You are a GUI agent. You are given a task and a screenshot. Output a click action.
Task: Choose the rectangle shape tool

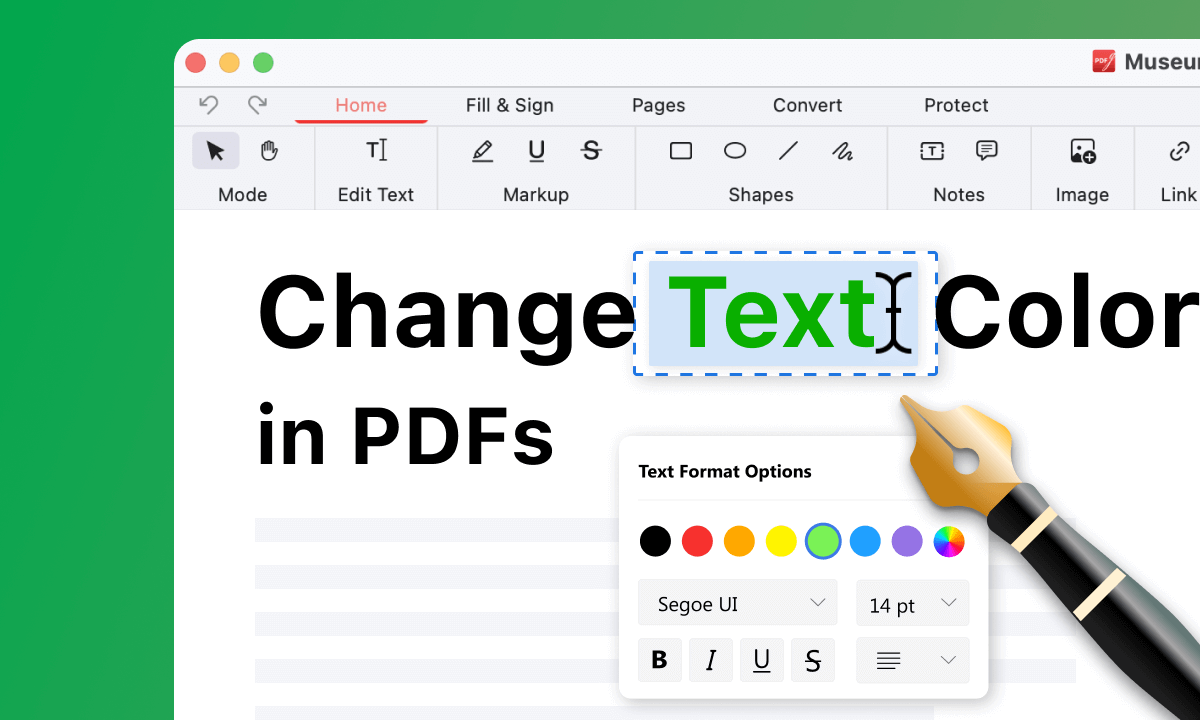[681, 151]
